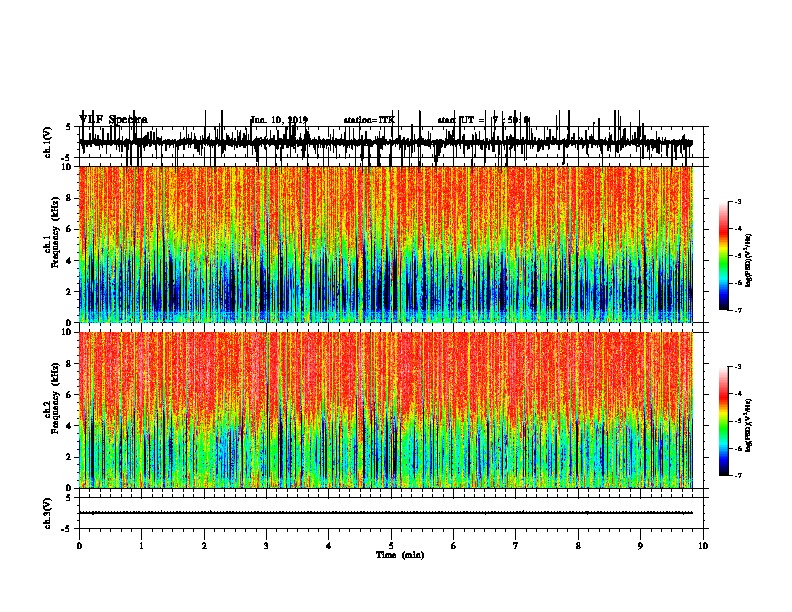
Task: Click the 'ch.1(V)' waveform axis label
Action: click(47, 142)
